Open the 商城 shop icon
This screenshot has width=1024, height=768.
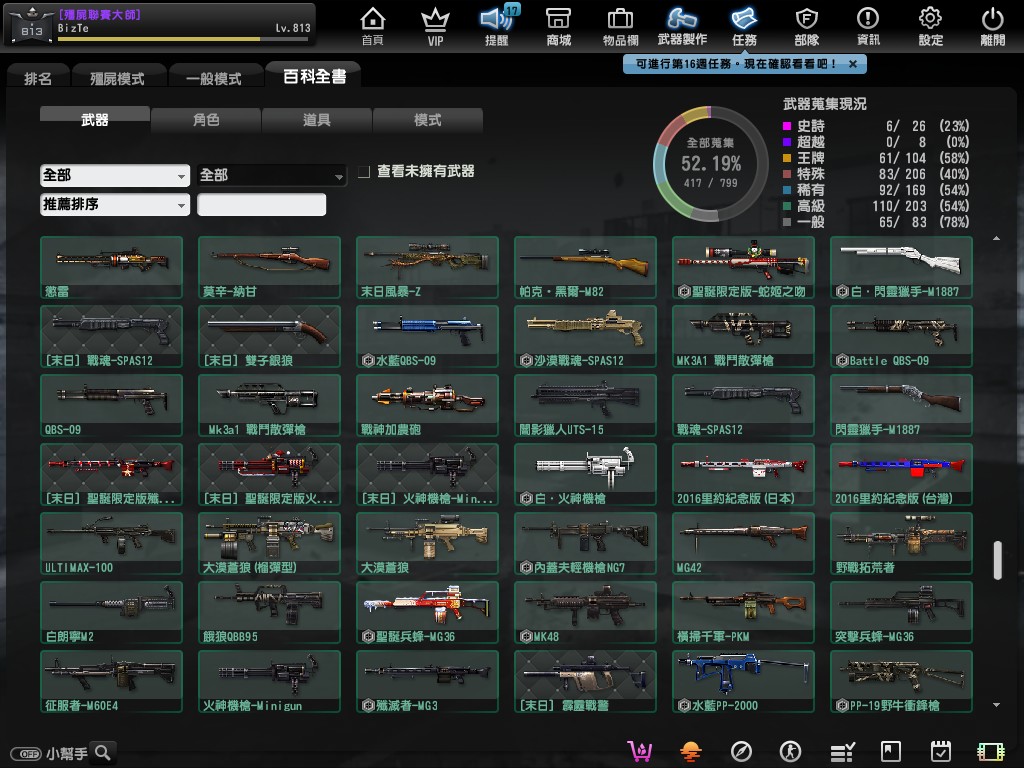(559, 25)
